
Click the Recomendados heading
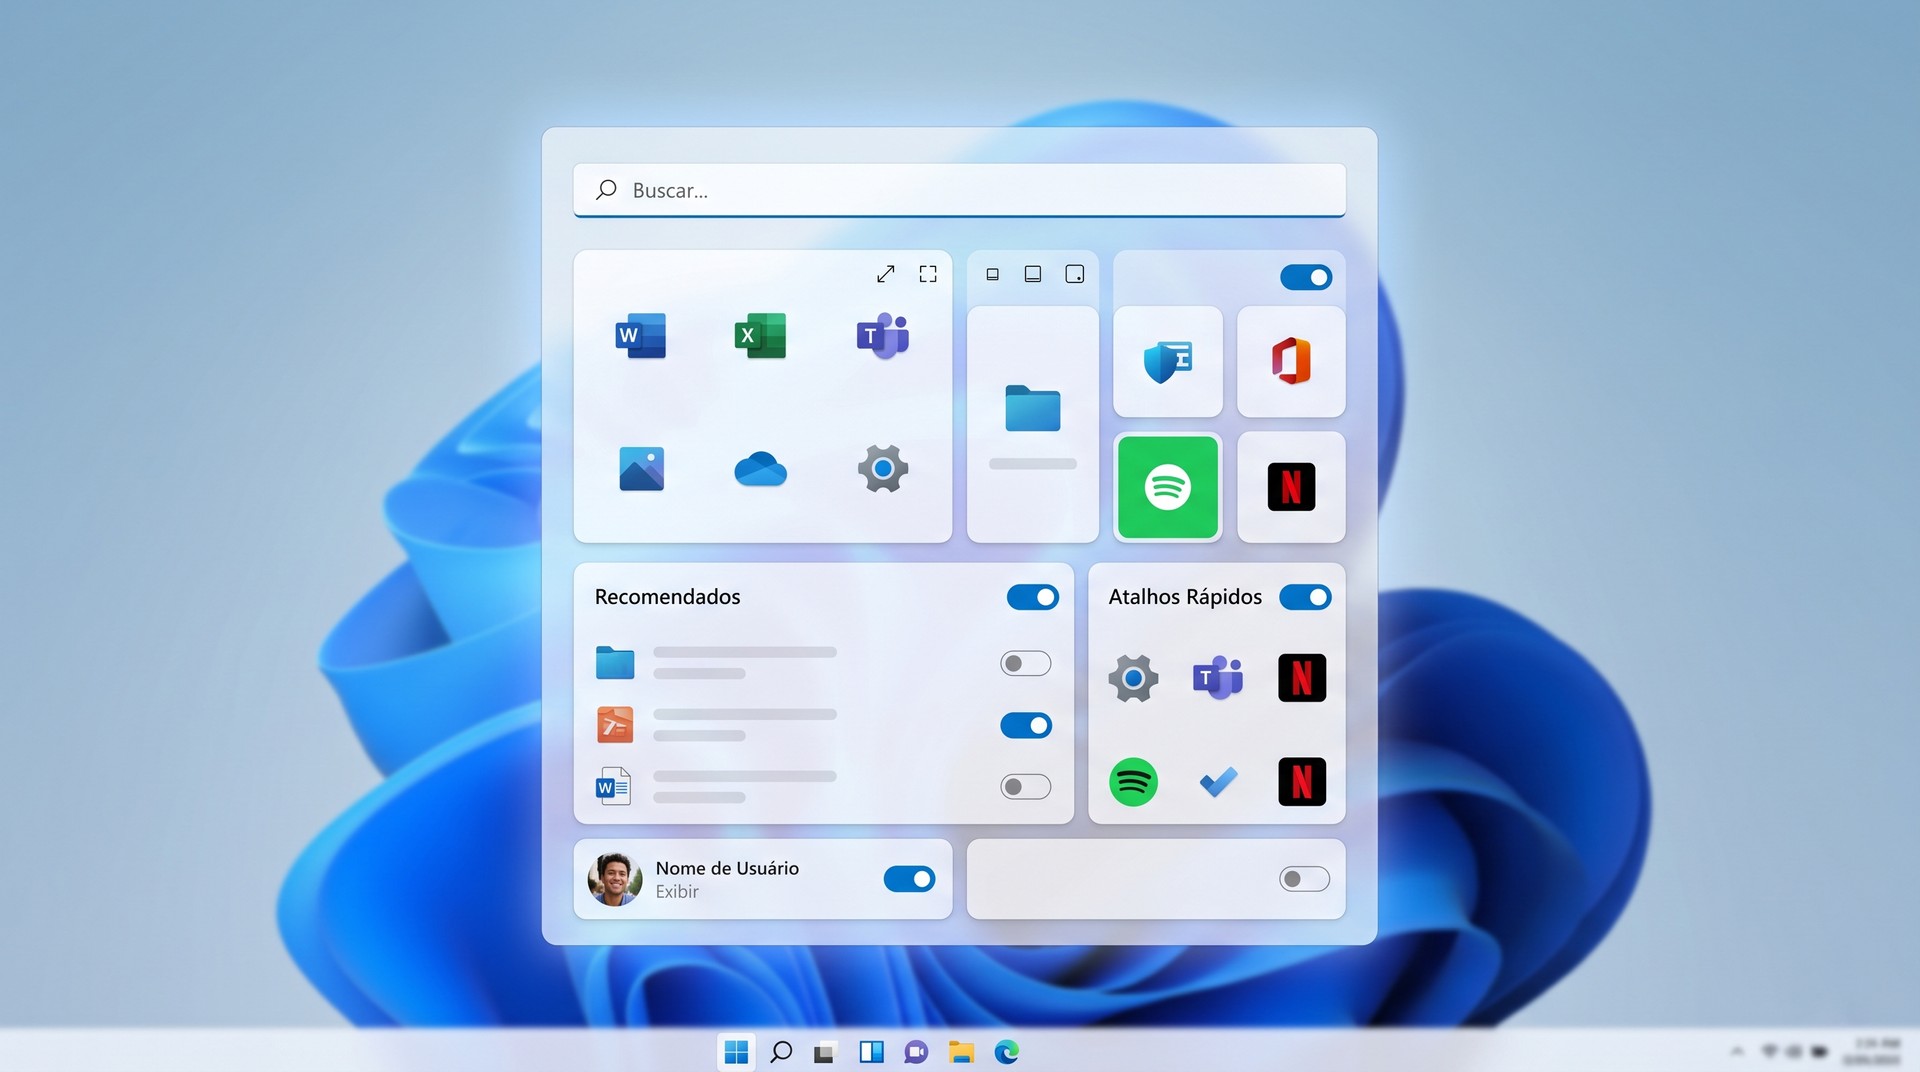667,597
